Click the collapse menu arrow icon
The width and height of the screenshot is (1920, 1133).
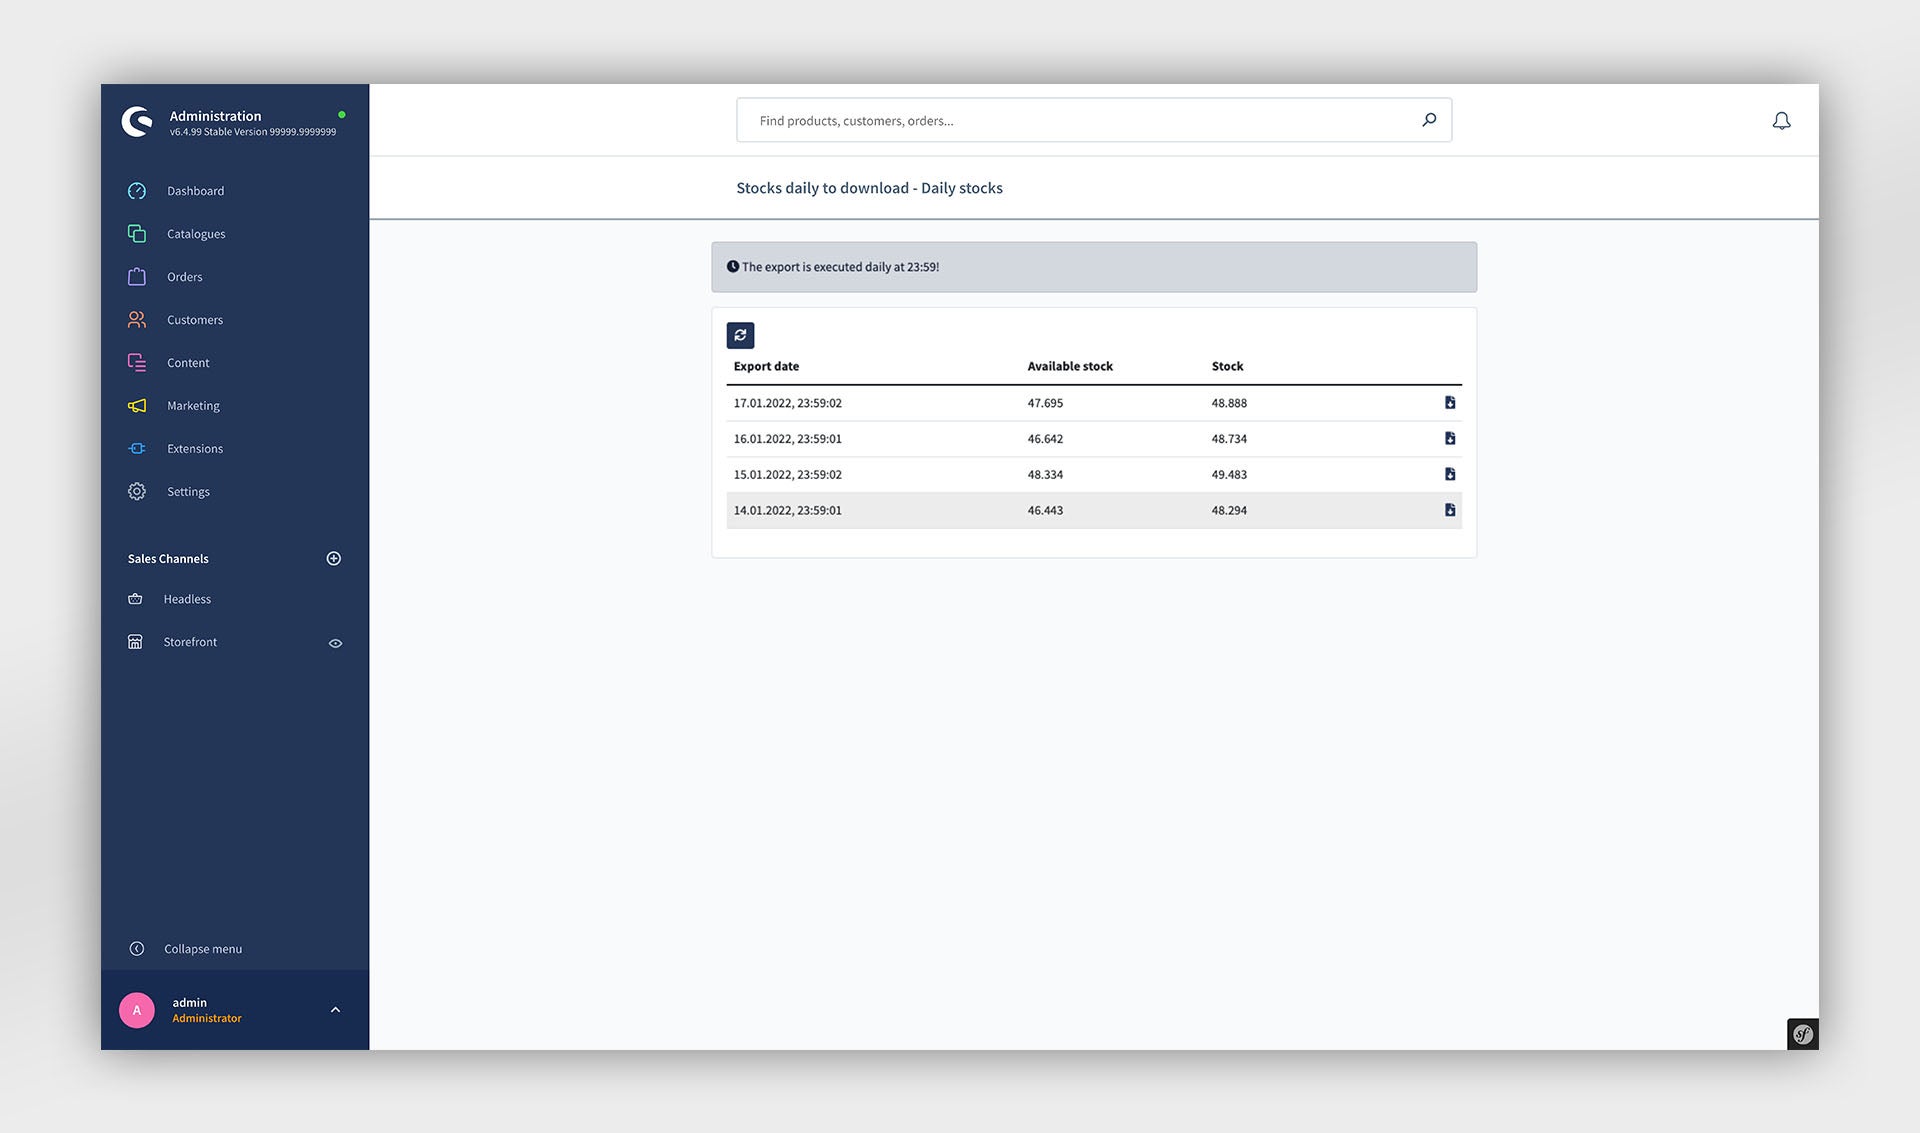[x=137, y=949]
